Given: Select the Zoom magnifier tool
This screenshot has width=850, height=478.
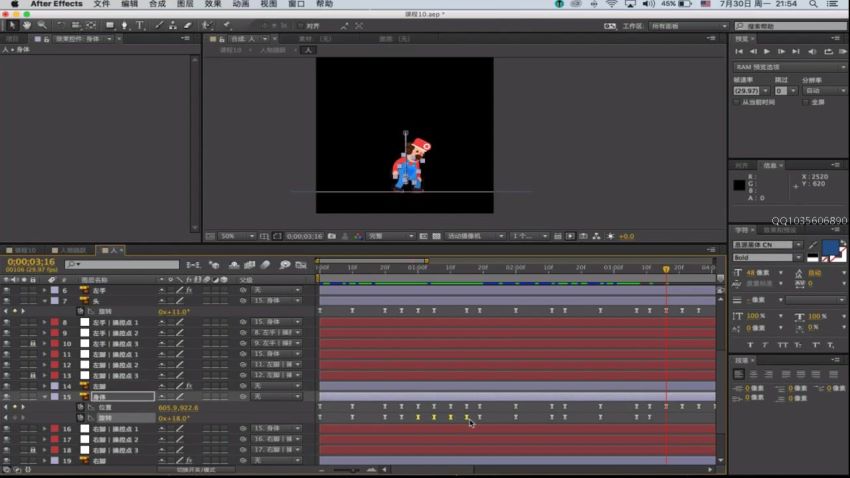Looking at the screenshot, I should tap(42, 25).
